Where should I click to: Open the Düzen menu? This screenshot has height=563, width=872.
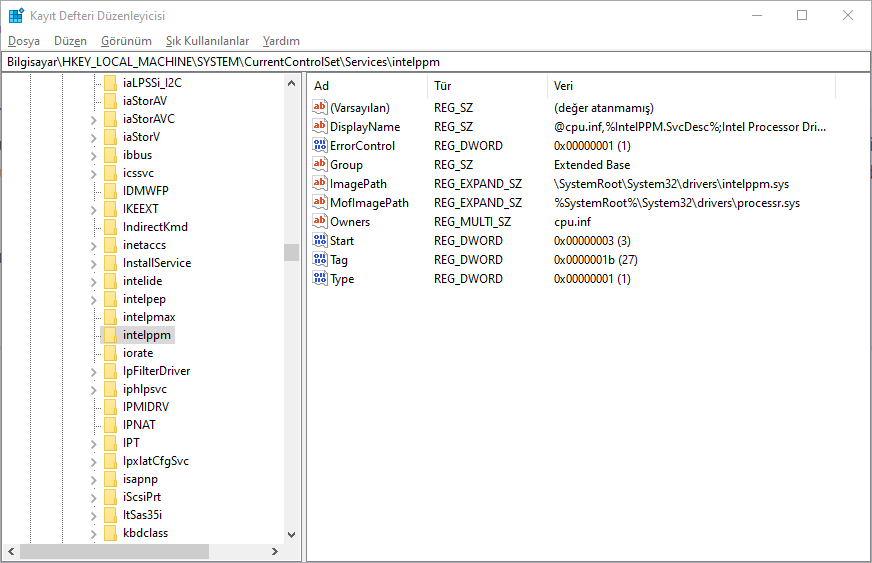coord(70,41)
